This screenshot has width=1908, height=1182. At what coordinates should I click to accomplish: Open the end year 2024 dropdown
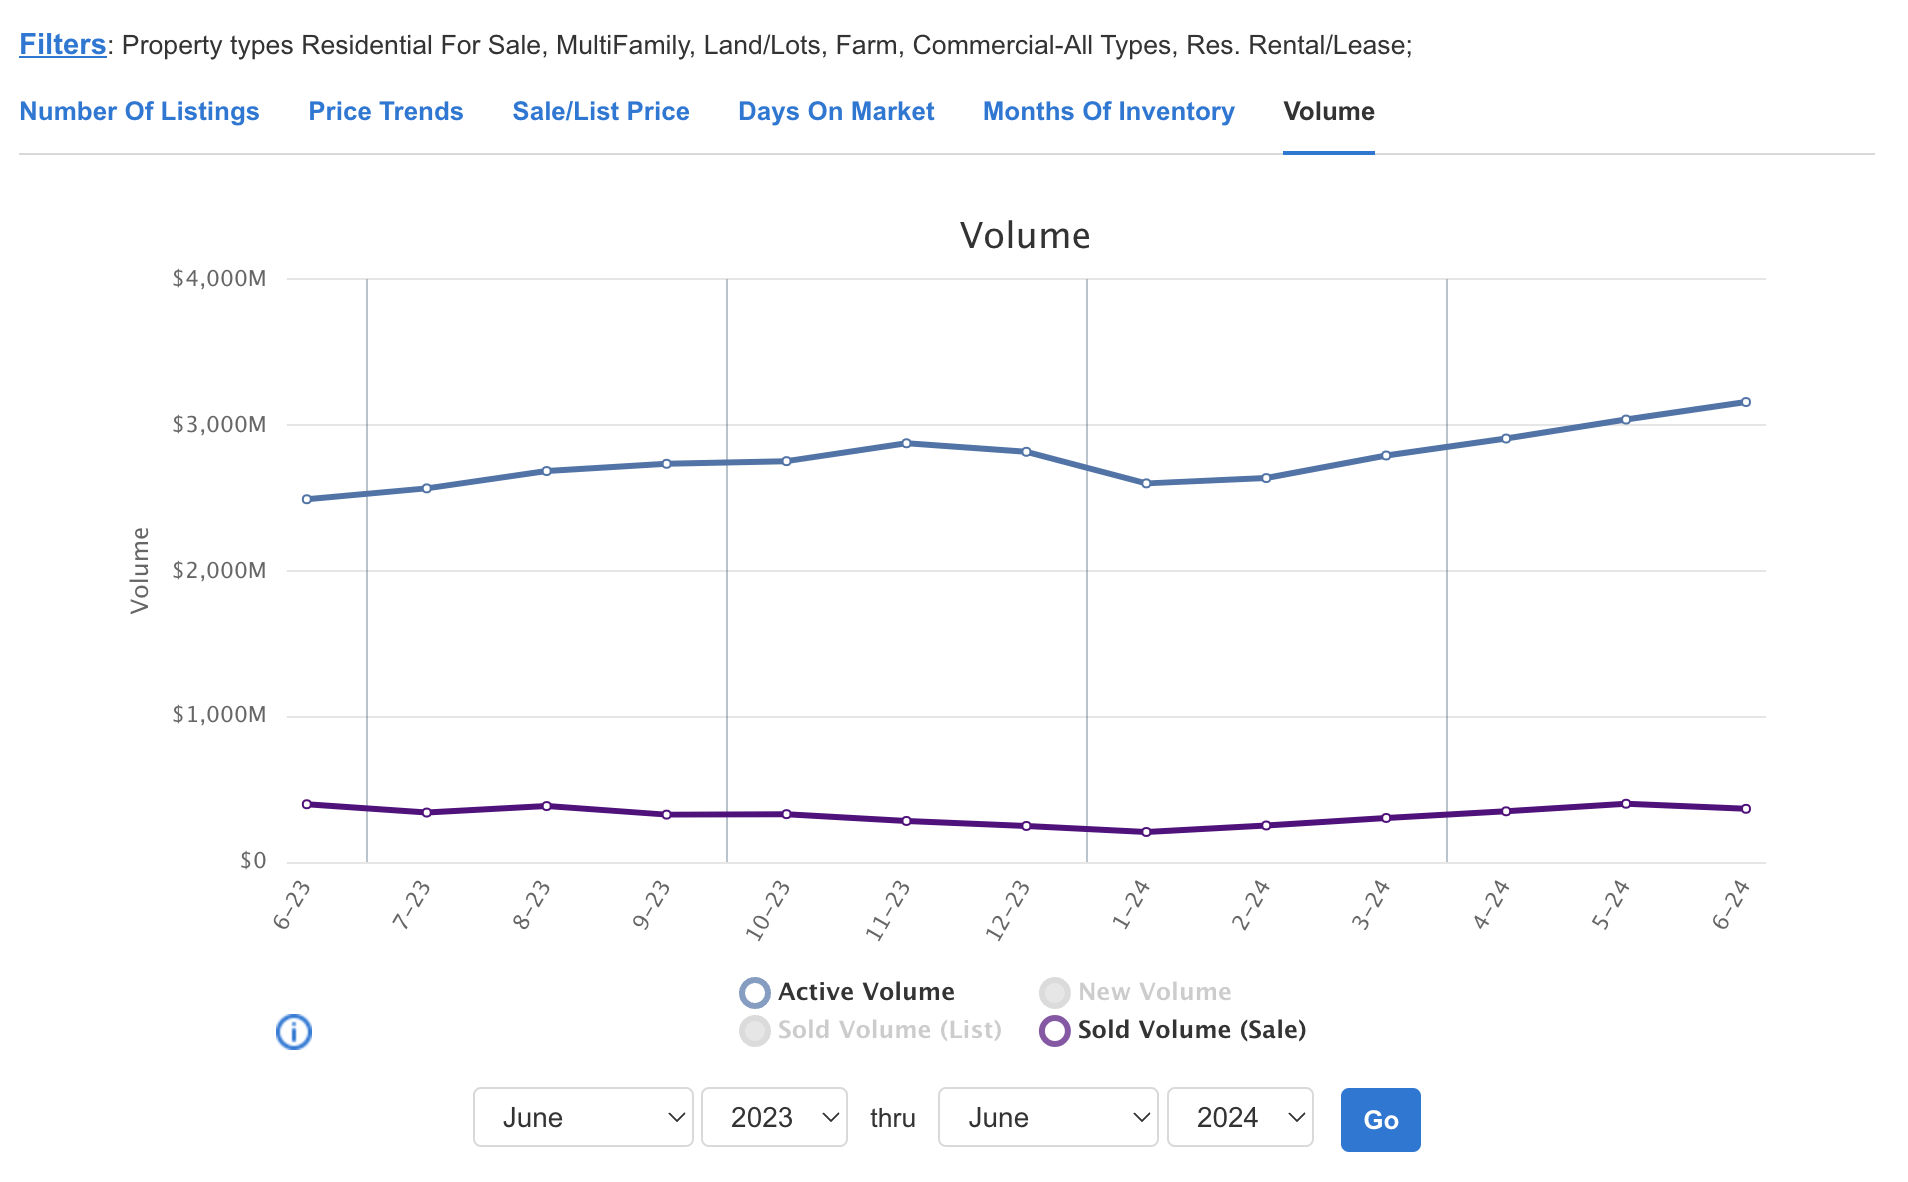click(1240, 1117)
